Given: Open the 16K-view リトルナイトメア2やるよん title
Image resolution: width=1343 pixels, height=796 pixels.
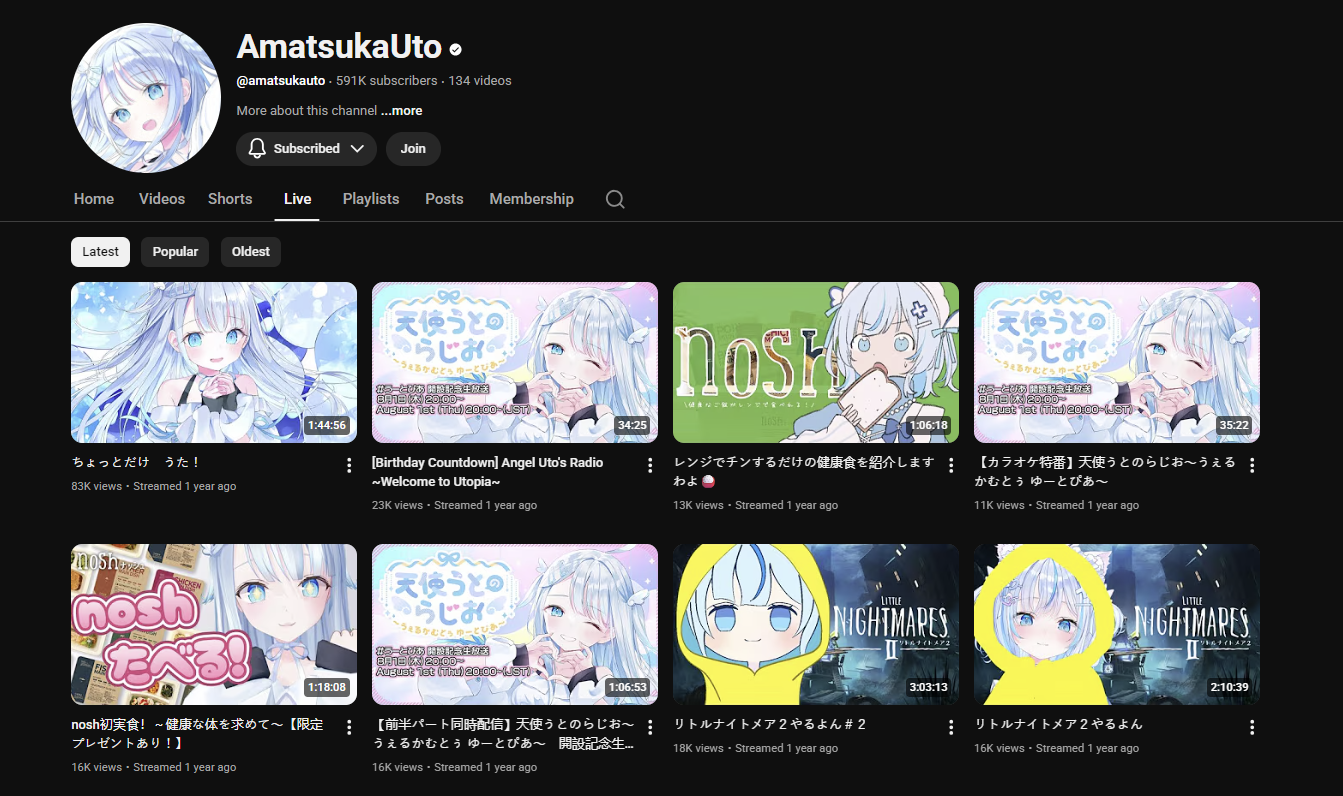Looking at the screenshot, I should point(1058,724).
